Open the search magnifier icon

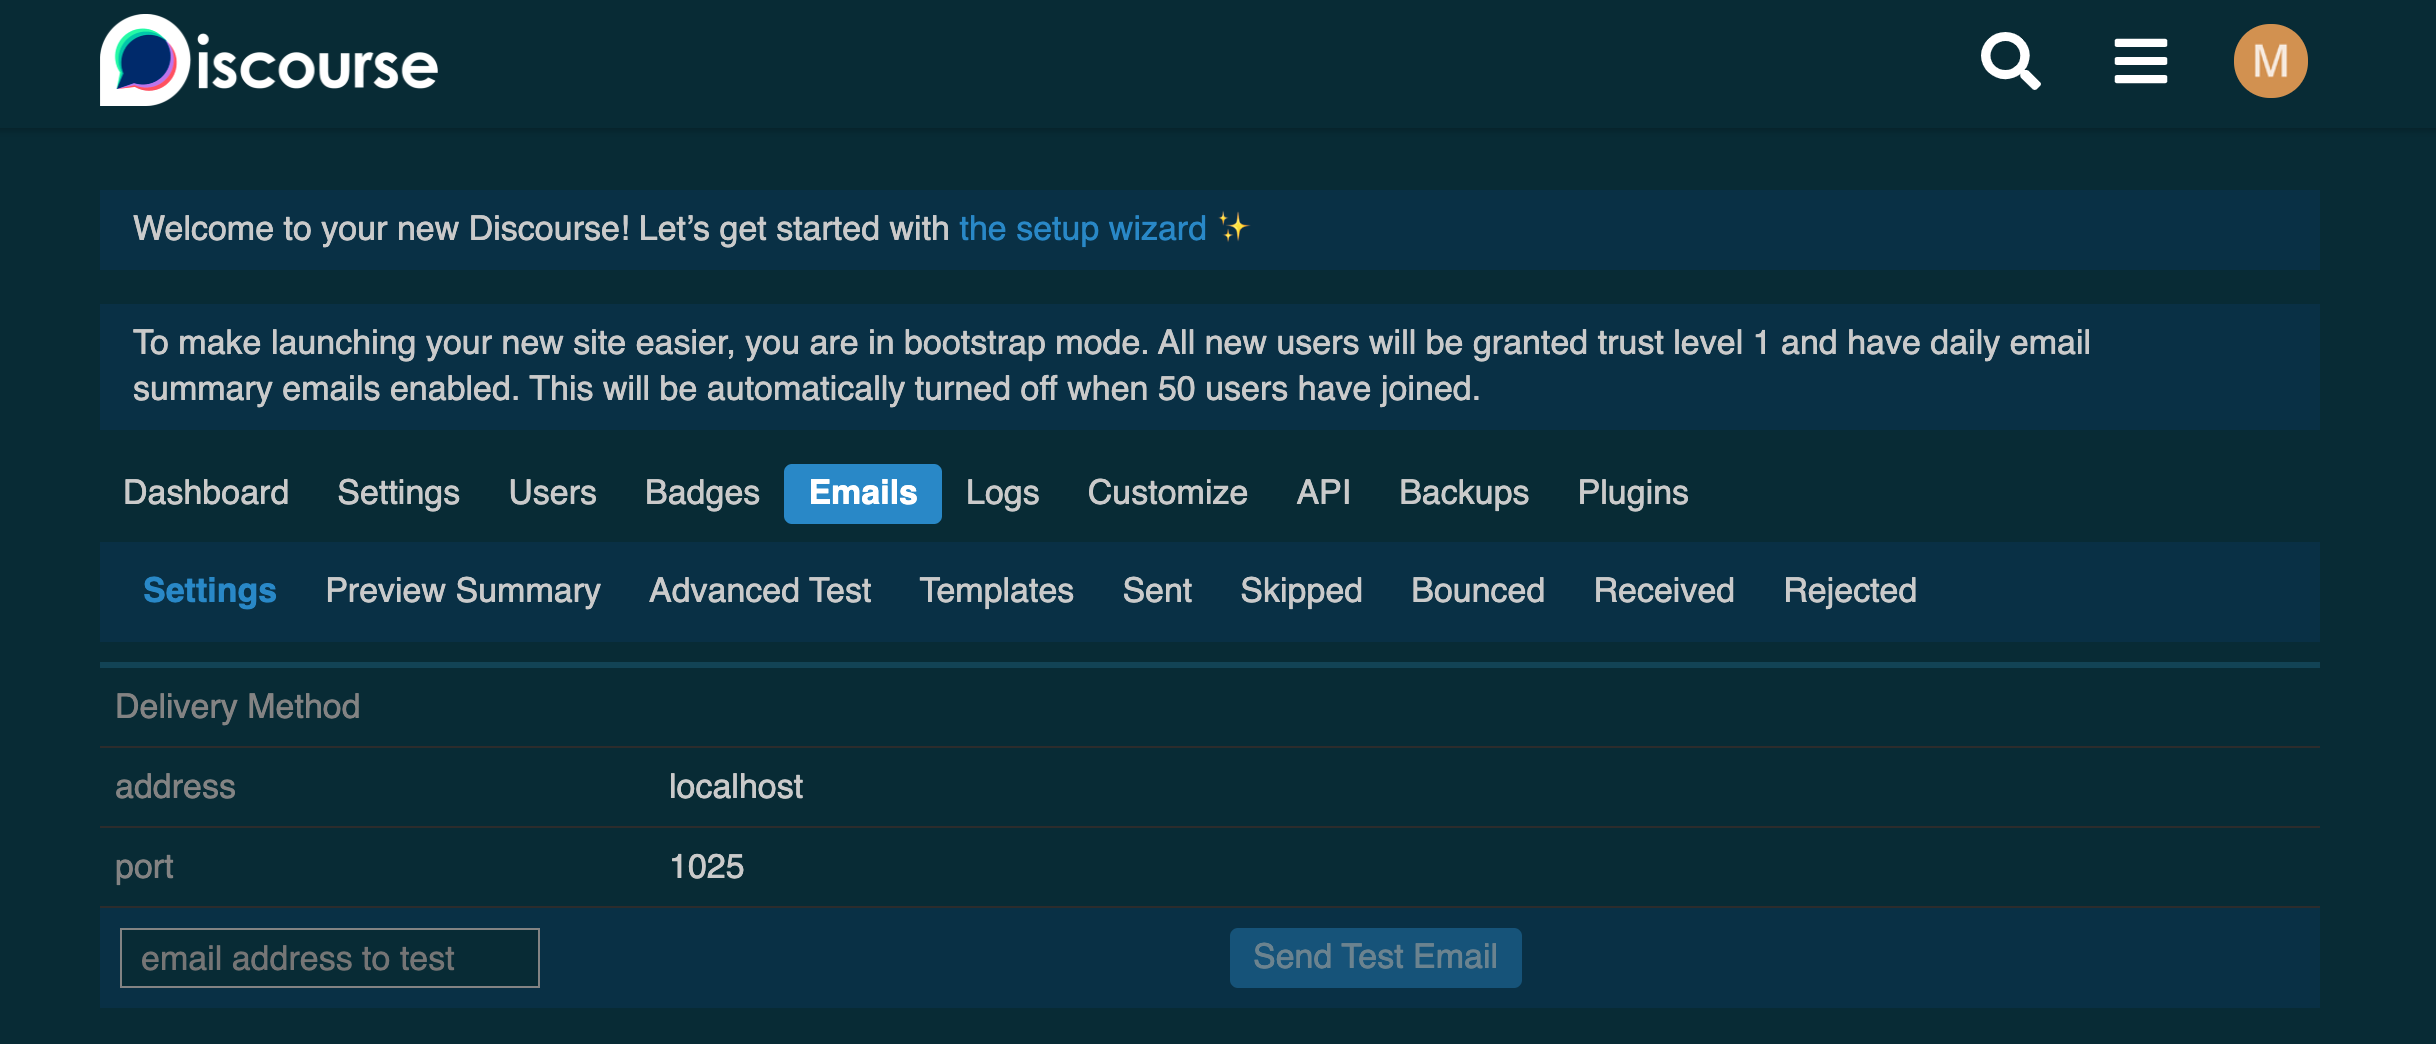pos(2010,62)
